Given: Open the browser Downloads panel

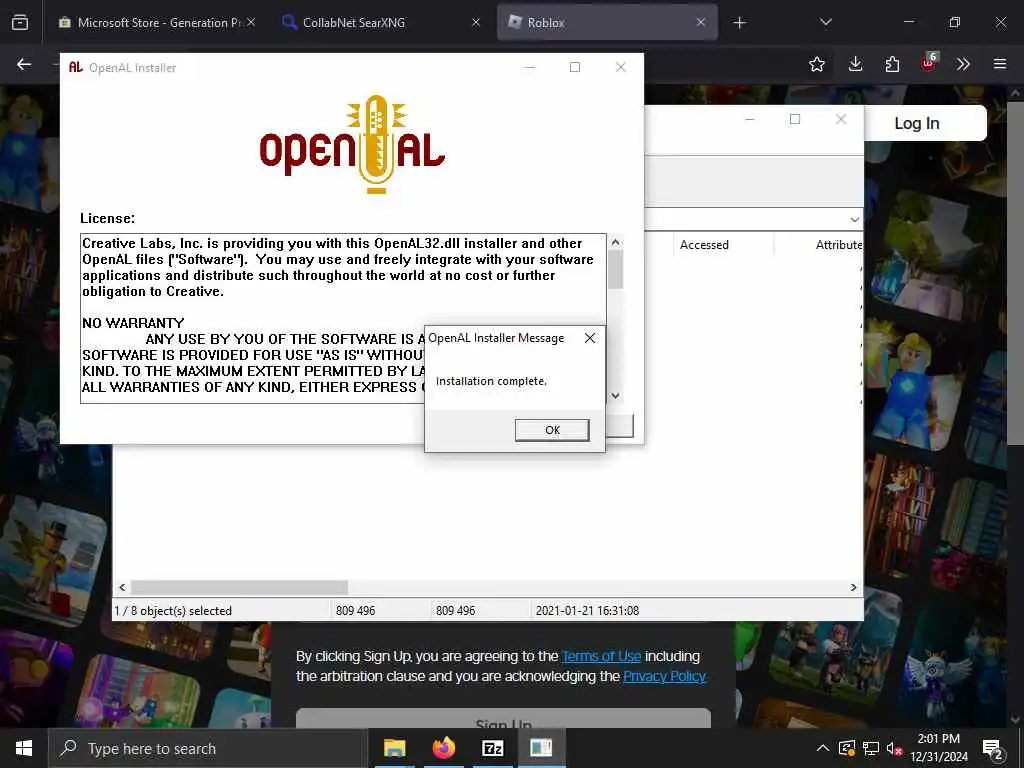Looking at the screenshot, I should click(855, 64).
